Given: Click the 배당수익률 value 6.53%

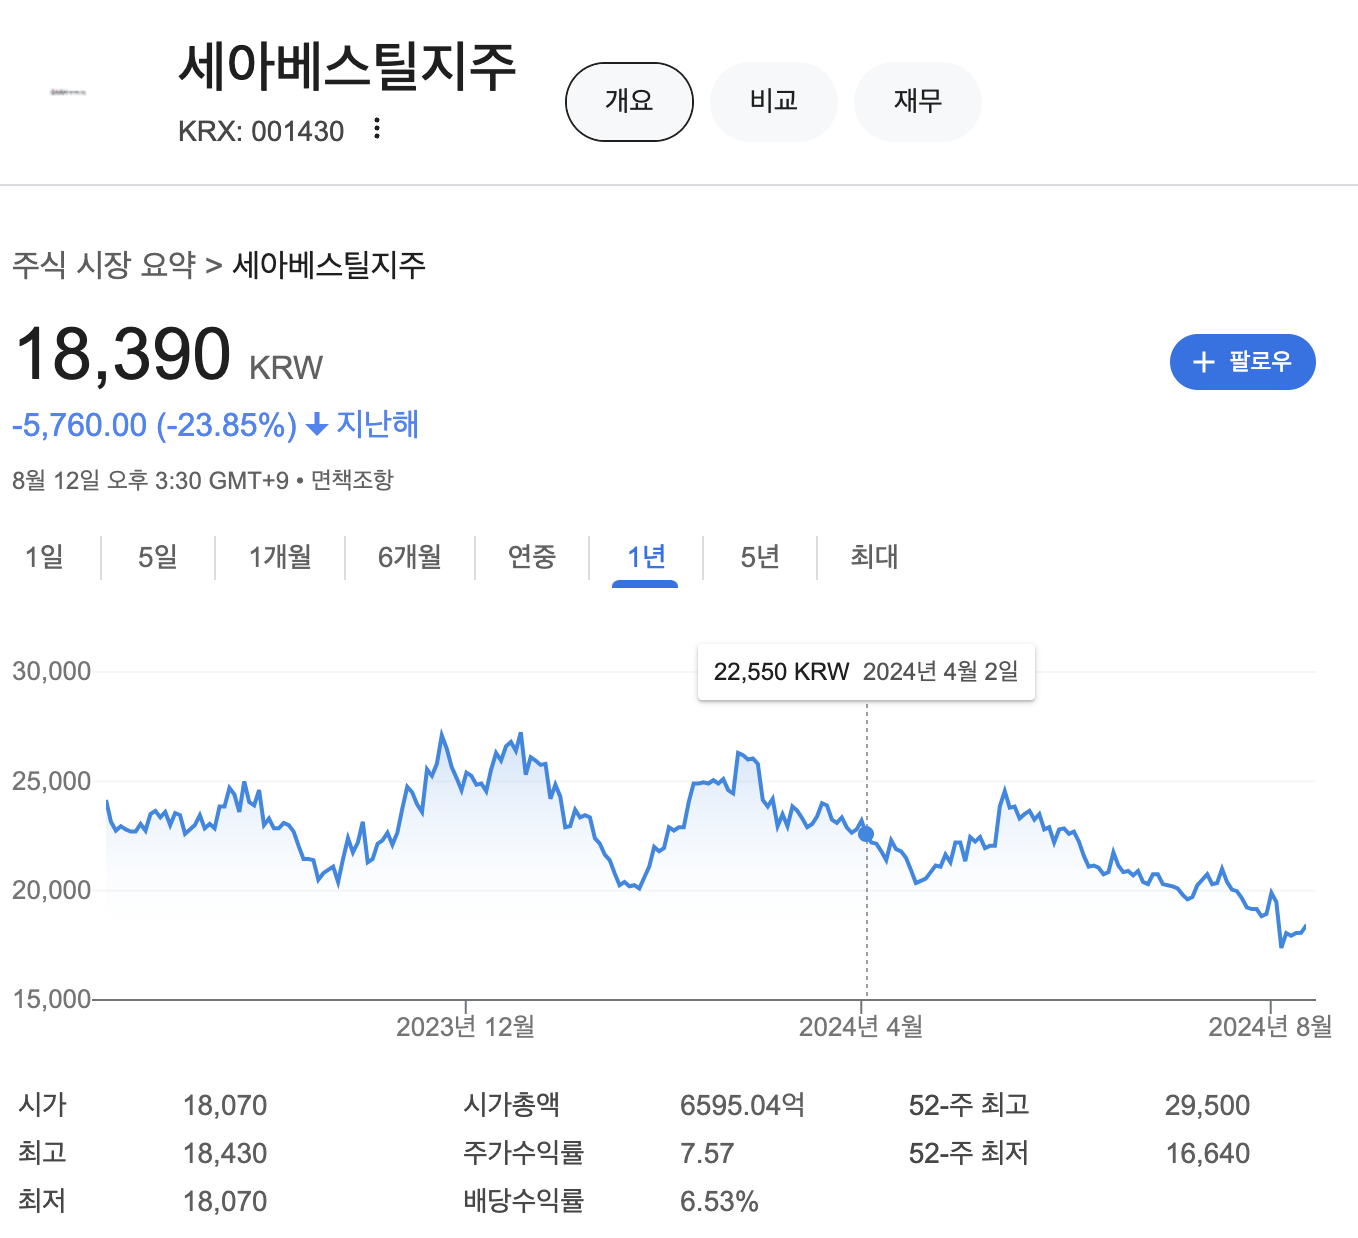Looking at the screenshot, I should pyautogui.click(x=719, y=1201).
